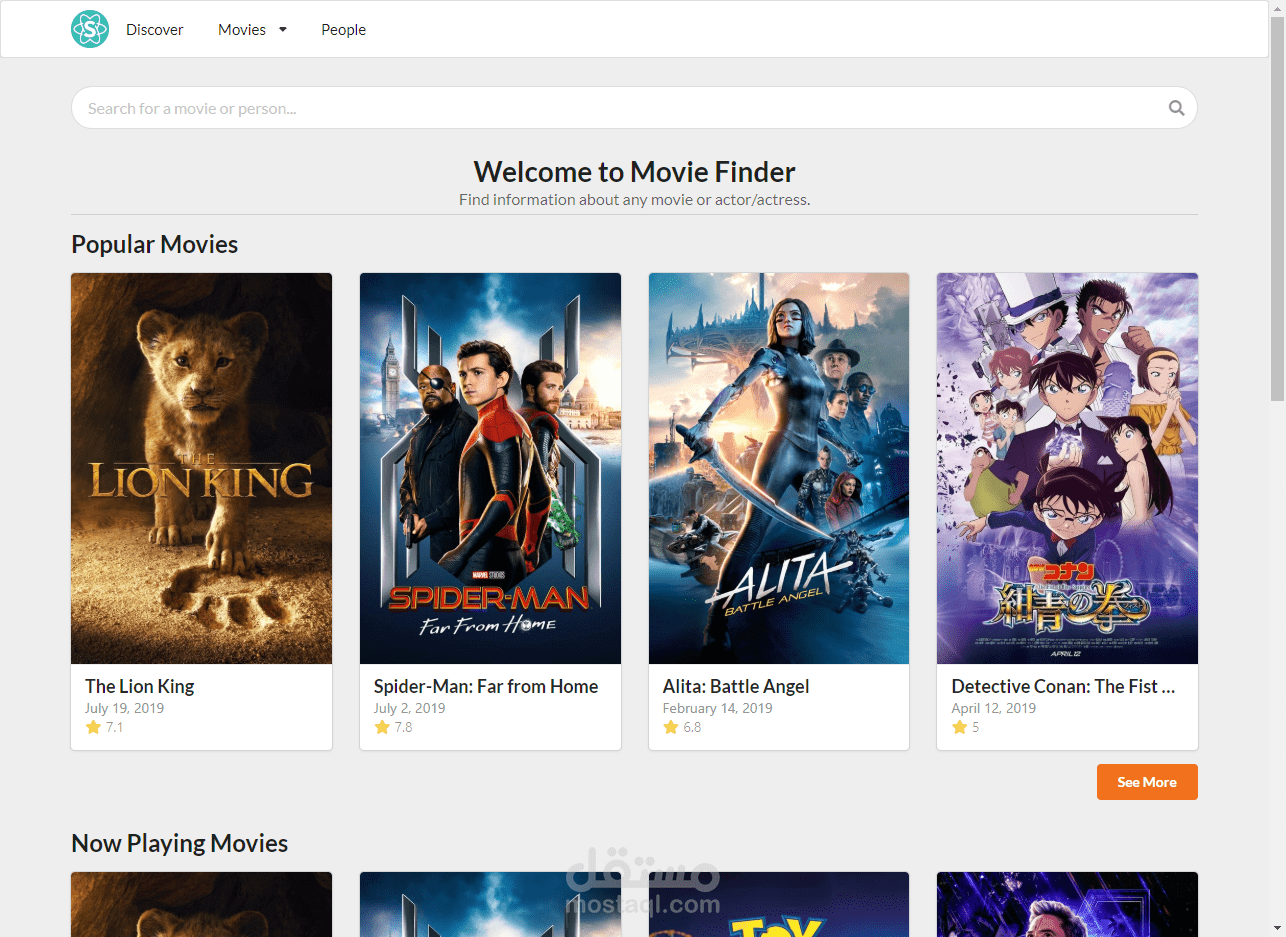Click the Spider-Man: Far from Home poster

point(490,468)
